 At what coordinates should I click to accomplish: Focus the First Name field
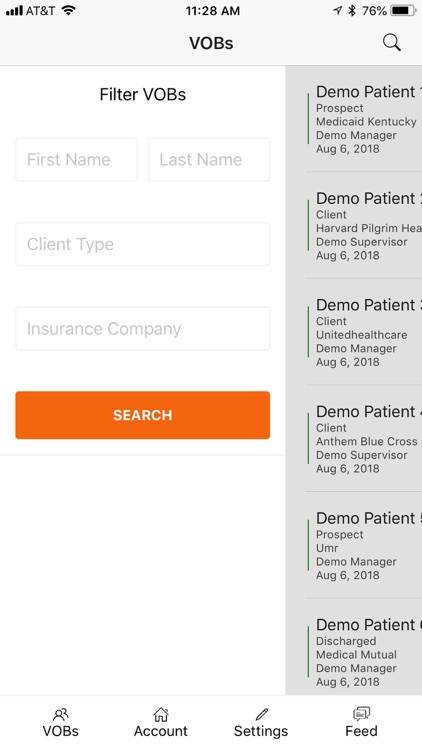(77, 160)
